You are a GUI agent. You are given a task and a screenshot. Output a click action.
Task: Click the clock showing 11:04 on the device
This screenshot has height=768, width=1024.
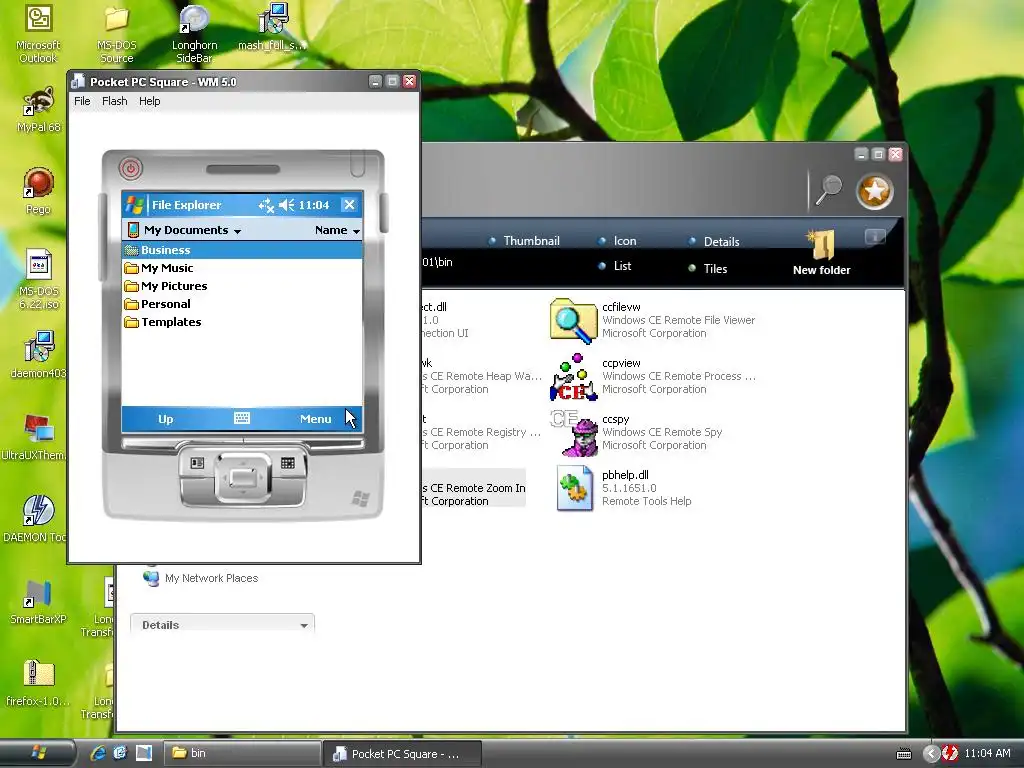point(313,205)
